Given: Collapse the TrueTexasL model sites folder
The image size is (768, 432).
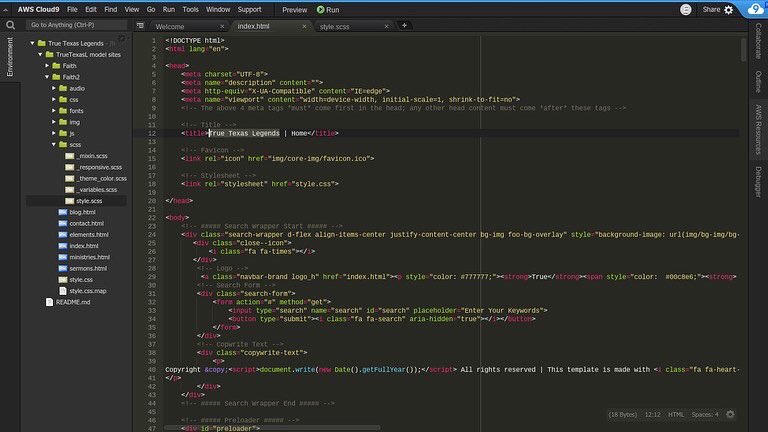Looking at the screenshot, I should coord(40,54).
